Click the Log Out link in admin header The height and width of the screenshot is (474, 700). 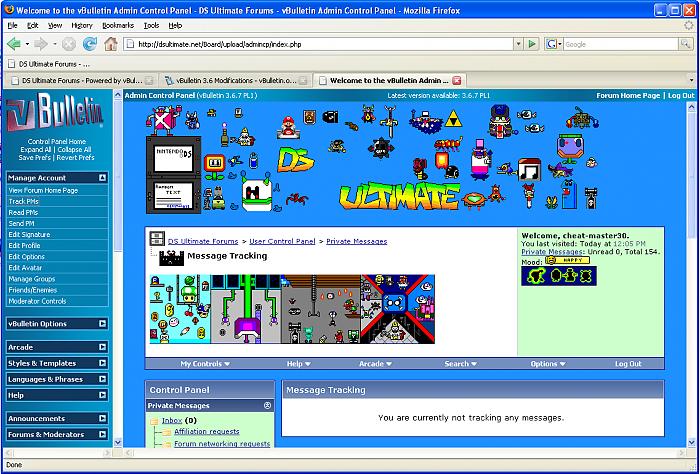point(681,95)
